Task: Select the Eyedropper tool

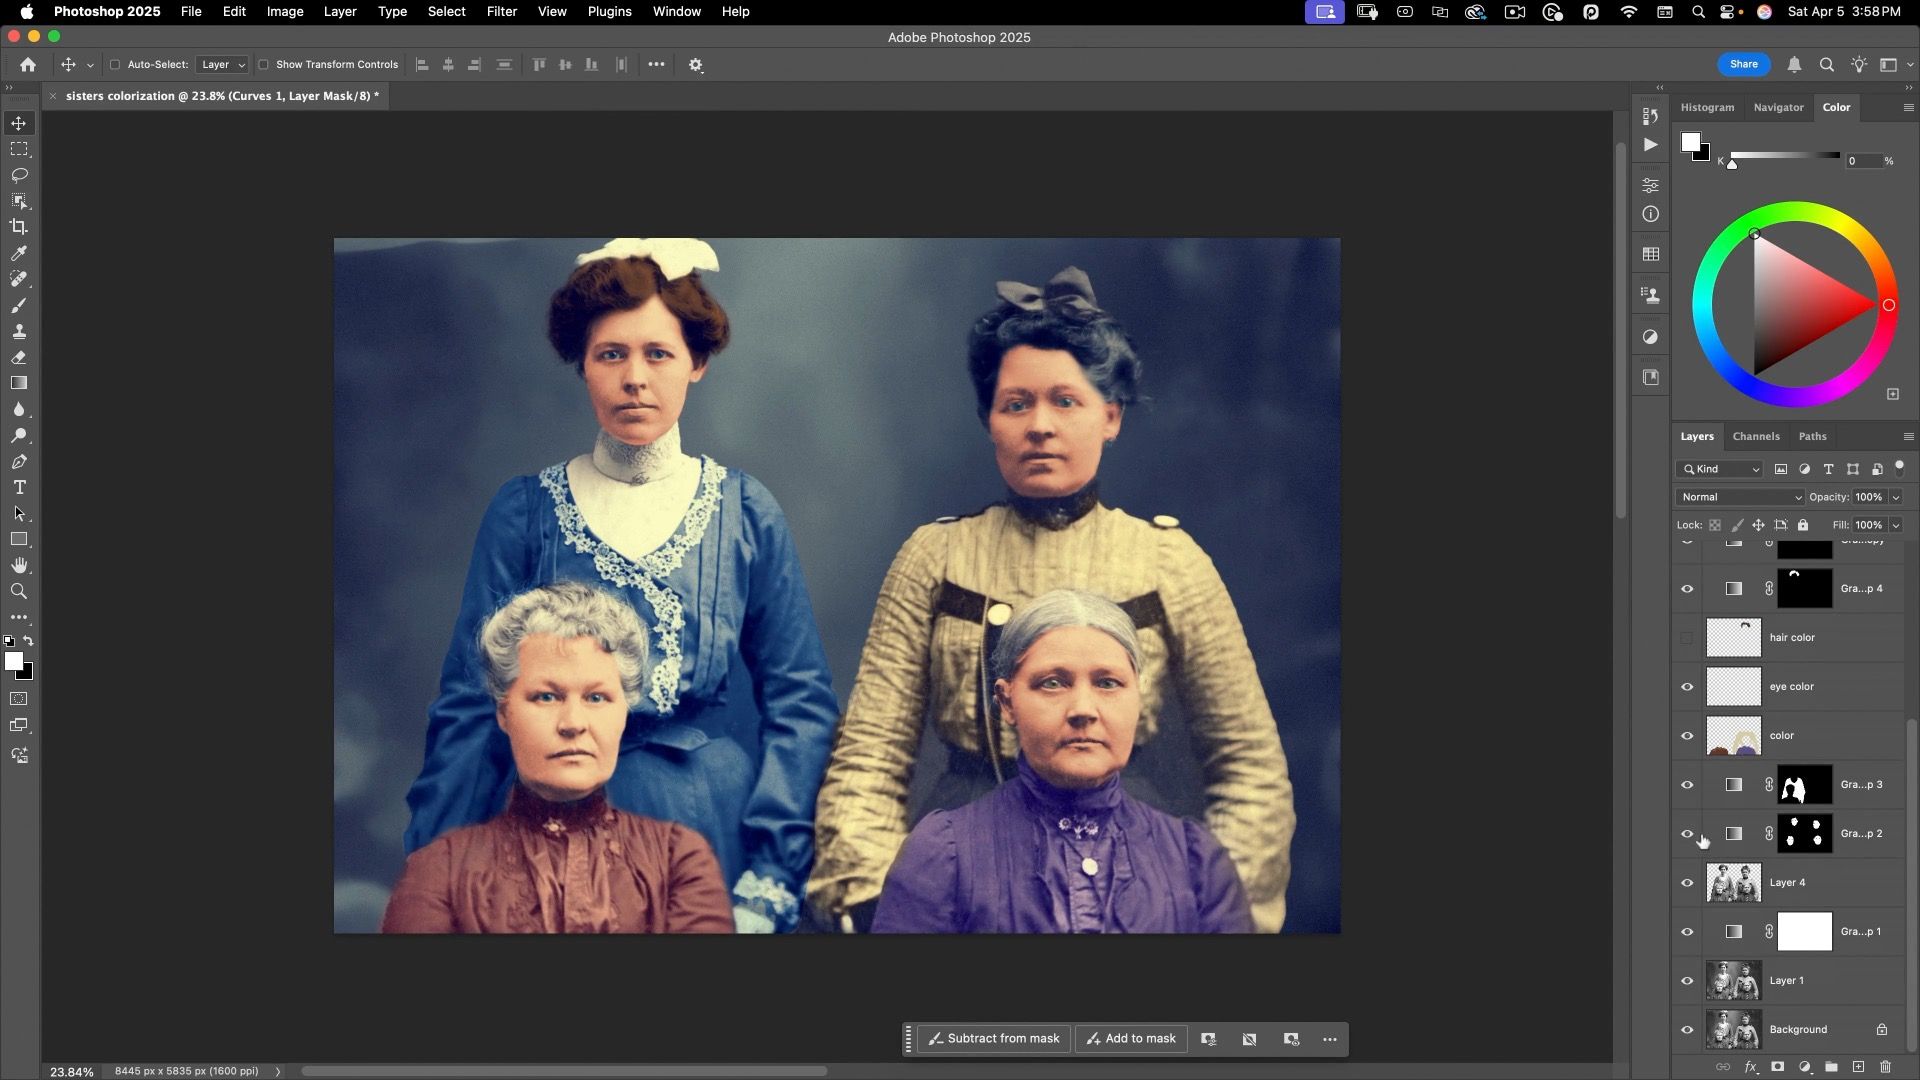Action: click(x=19, y=253)
